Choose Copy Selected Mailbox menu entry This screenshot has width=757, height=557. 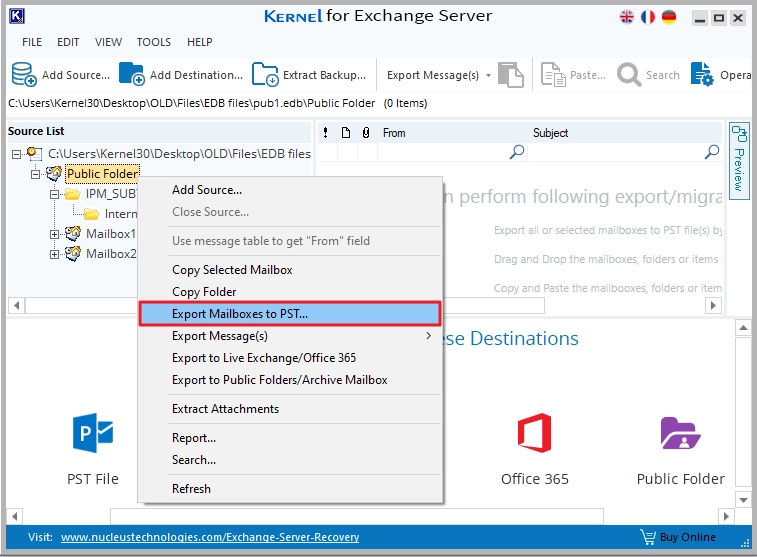tap(290, 270)
